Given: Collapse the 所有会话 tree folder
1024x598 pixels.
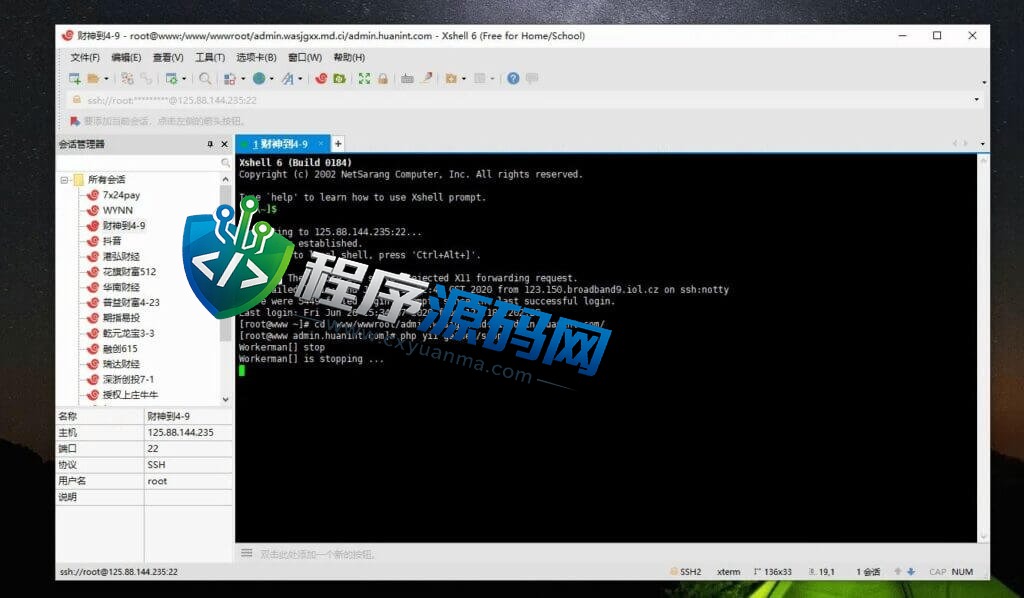Looking at the screenshot, I should (x=64, y=180).
